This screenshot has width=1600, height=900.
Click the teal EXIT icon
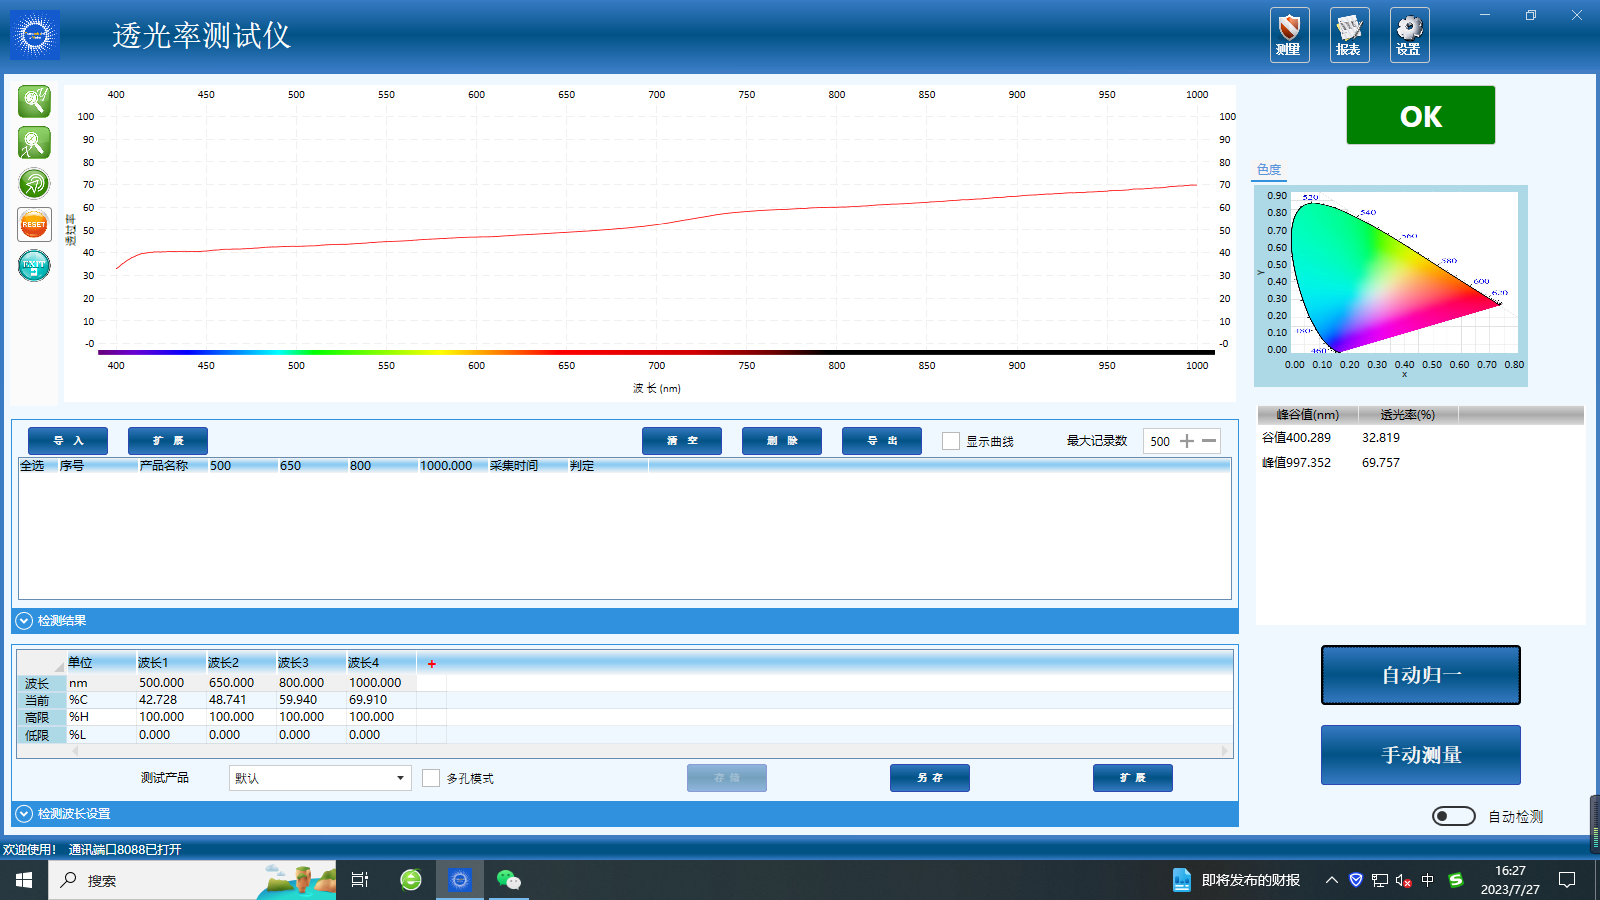[34, 265]
